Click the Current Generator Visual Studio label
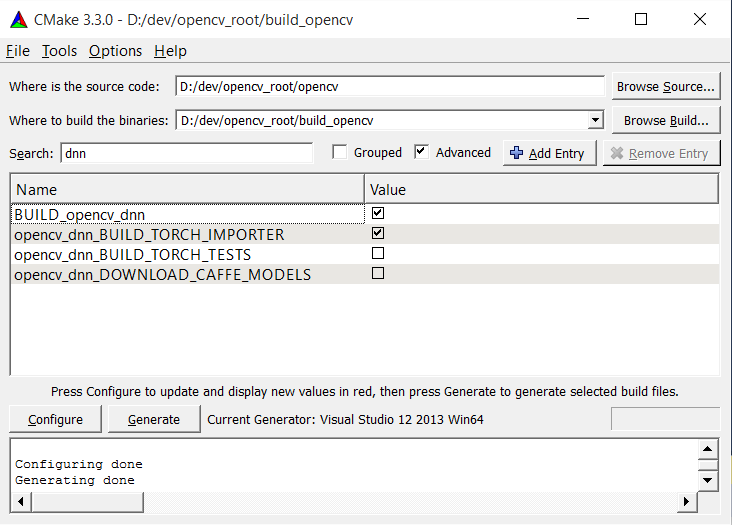 345,420
